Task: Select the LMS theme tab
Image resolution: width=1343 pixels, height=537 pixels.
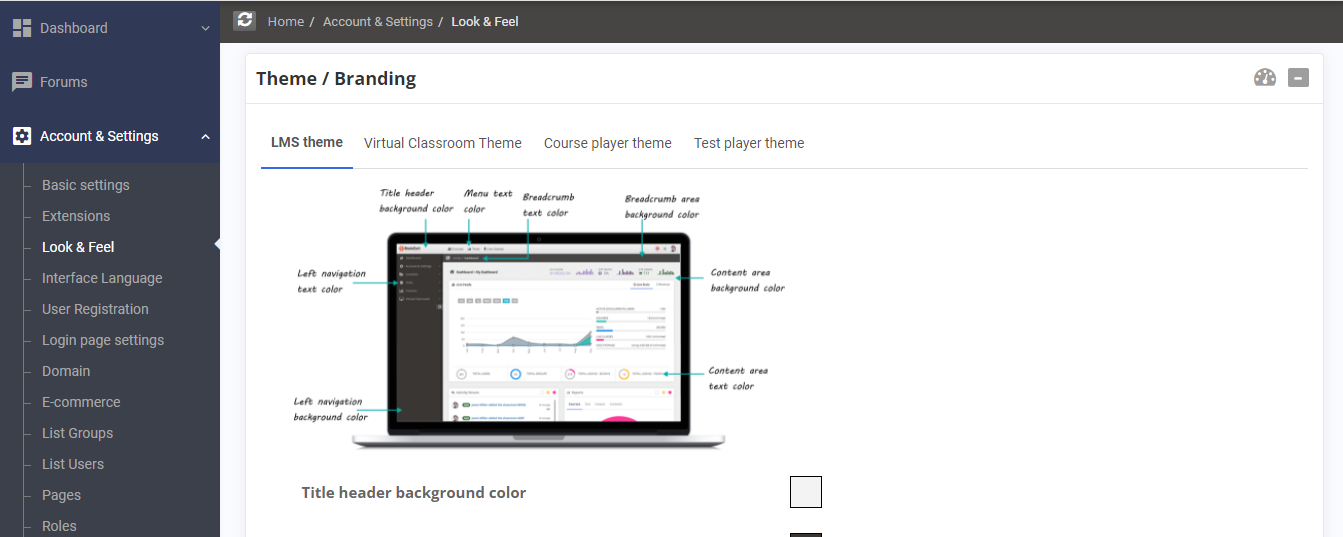Action: tap(307, 143)
